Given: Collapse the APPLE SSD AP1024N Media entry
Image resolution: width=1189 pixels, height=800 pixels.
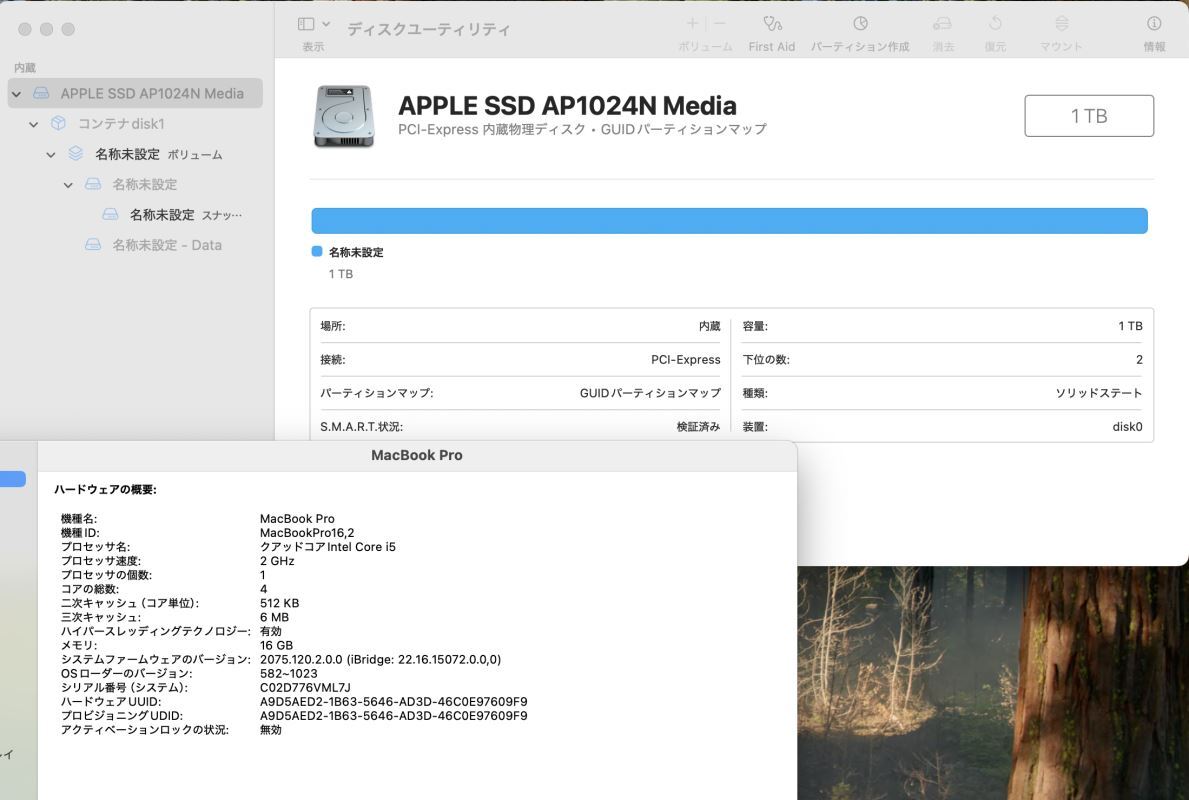Looking at the screenshot, I should (x=16, y=92).
